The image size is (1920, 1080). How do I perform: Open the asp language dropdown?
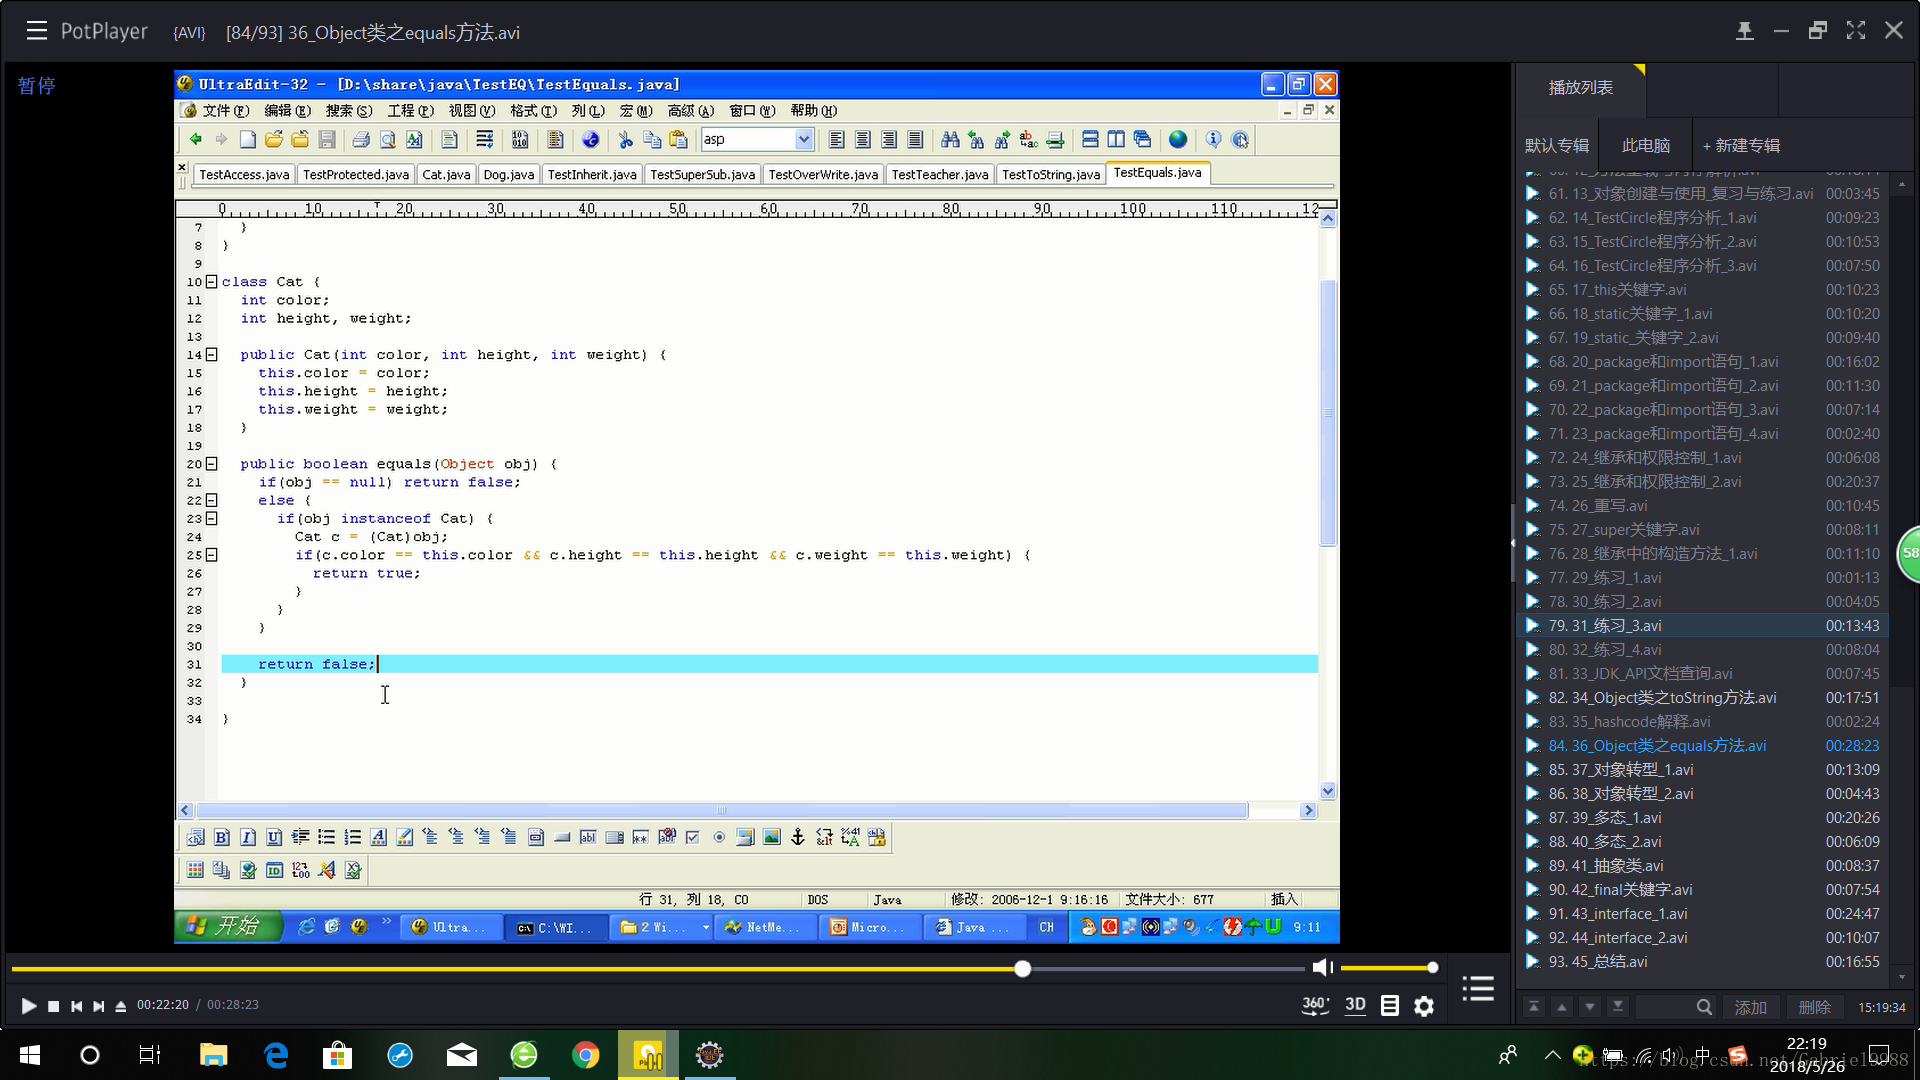[x=803, y=140]
